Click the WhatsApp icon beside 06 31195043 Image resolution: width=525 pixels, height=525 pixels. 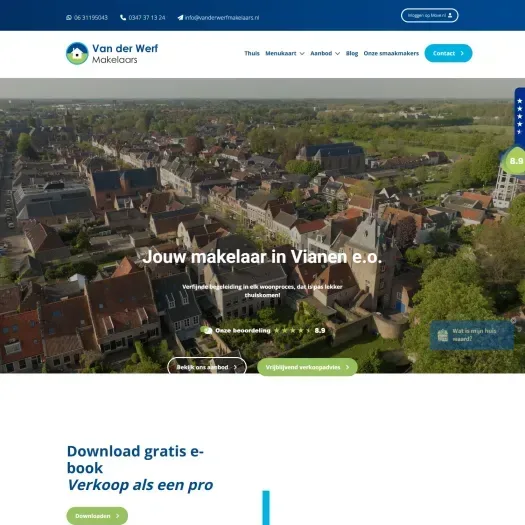(69, 17)
